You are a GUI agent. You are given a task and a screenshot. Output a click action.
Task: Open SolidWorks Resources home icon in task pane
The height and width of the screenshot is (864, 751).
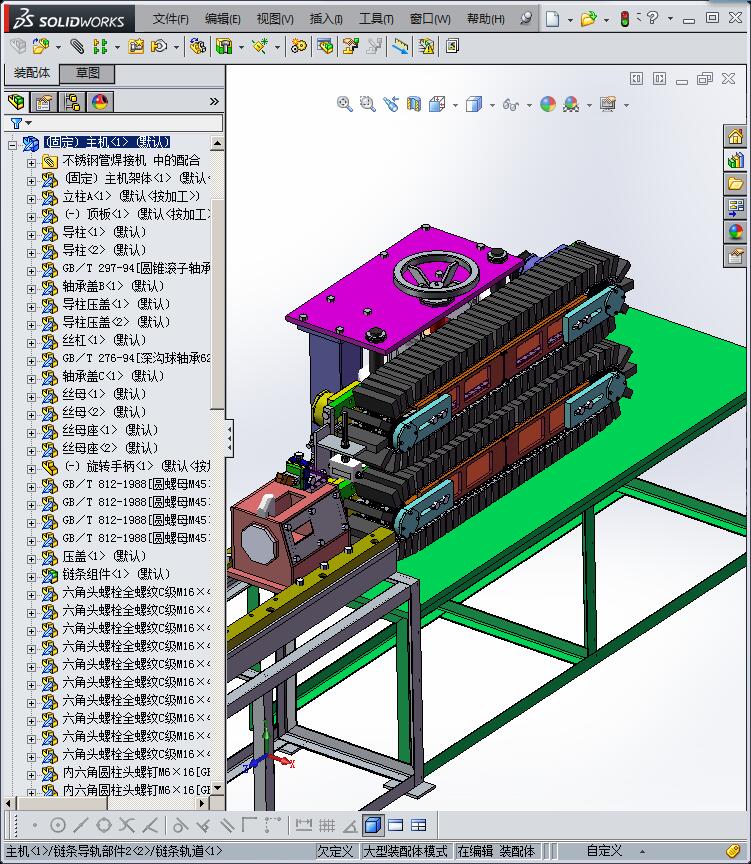pos(736,136)
